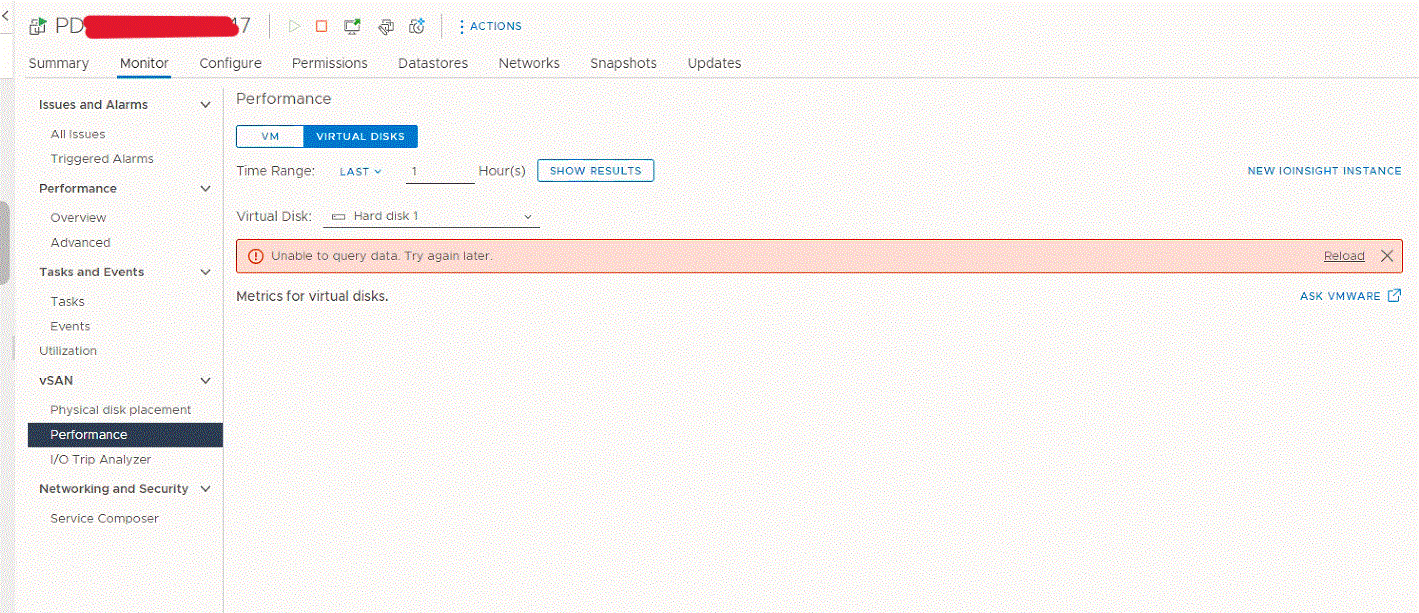The width and height of the screenshot is (1419, 613).
Task: Click the hard disk icon in selector
Action: point(338,216)
